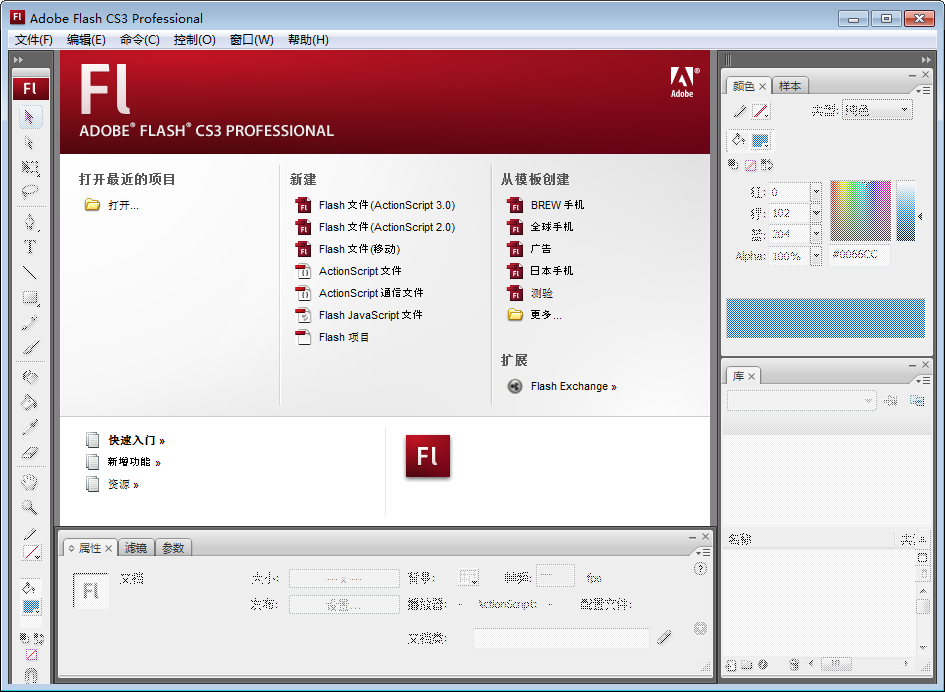
Task: Select the Zoom magnifier tool
Action: [30, 507]
